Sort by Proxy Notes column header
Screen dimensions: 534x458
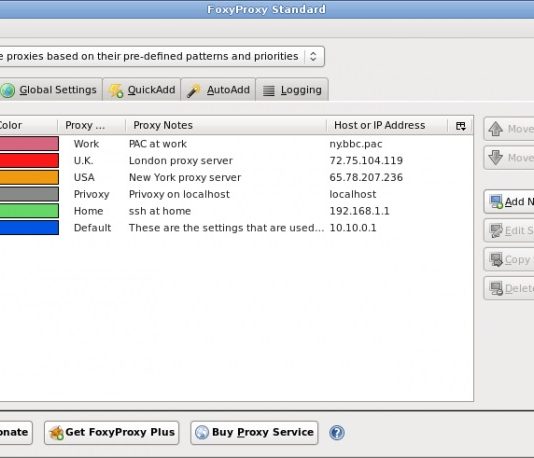(x=226, y=125)
